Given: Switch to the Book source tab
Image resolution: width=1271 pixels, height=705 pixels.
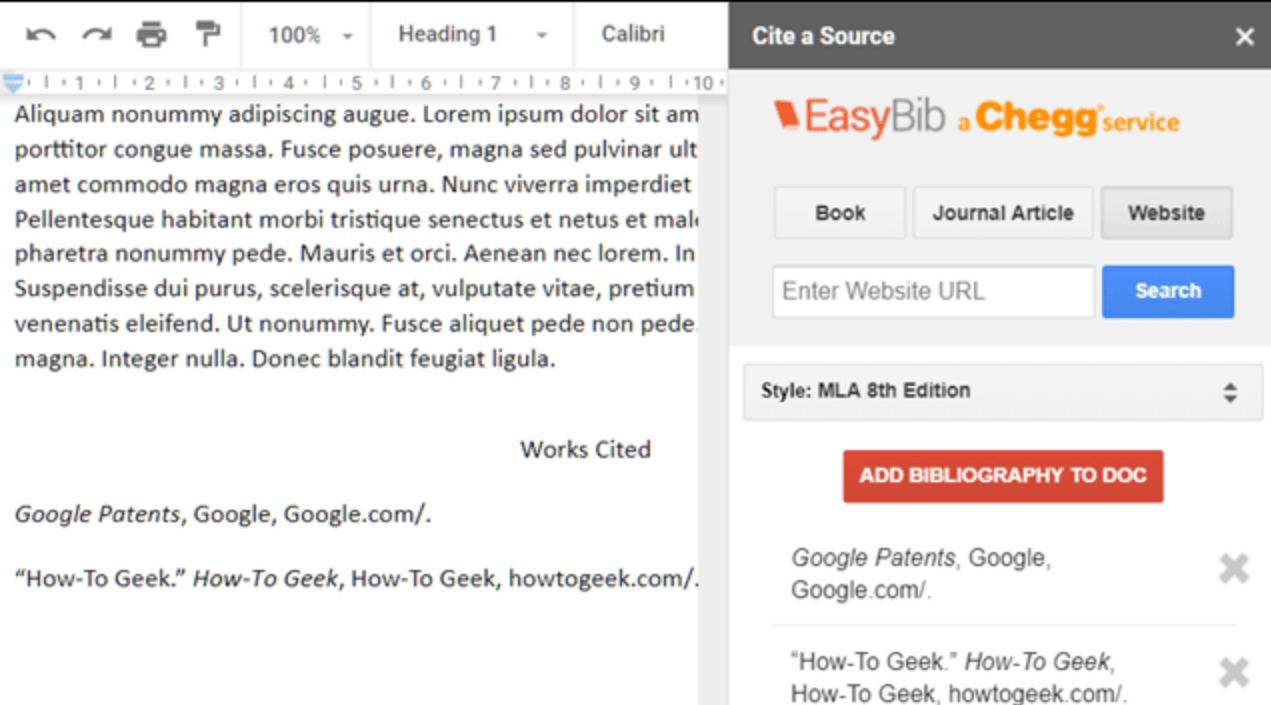Looking at the screenshot, I should (840, 213).
